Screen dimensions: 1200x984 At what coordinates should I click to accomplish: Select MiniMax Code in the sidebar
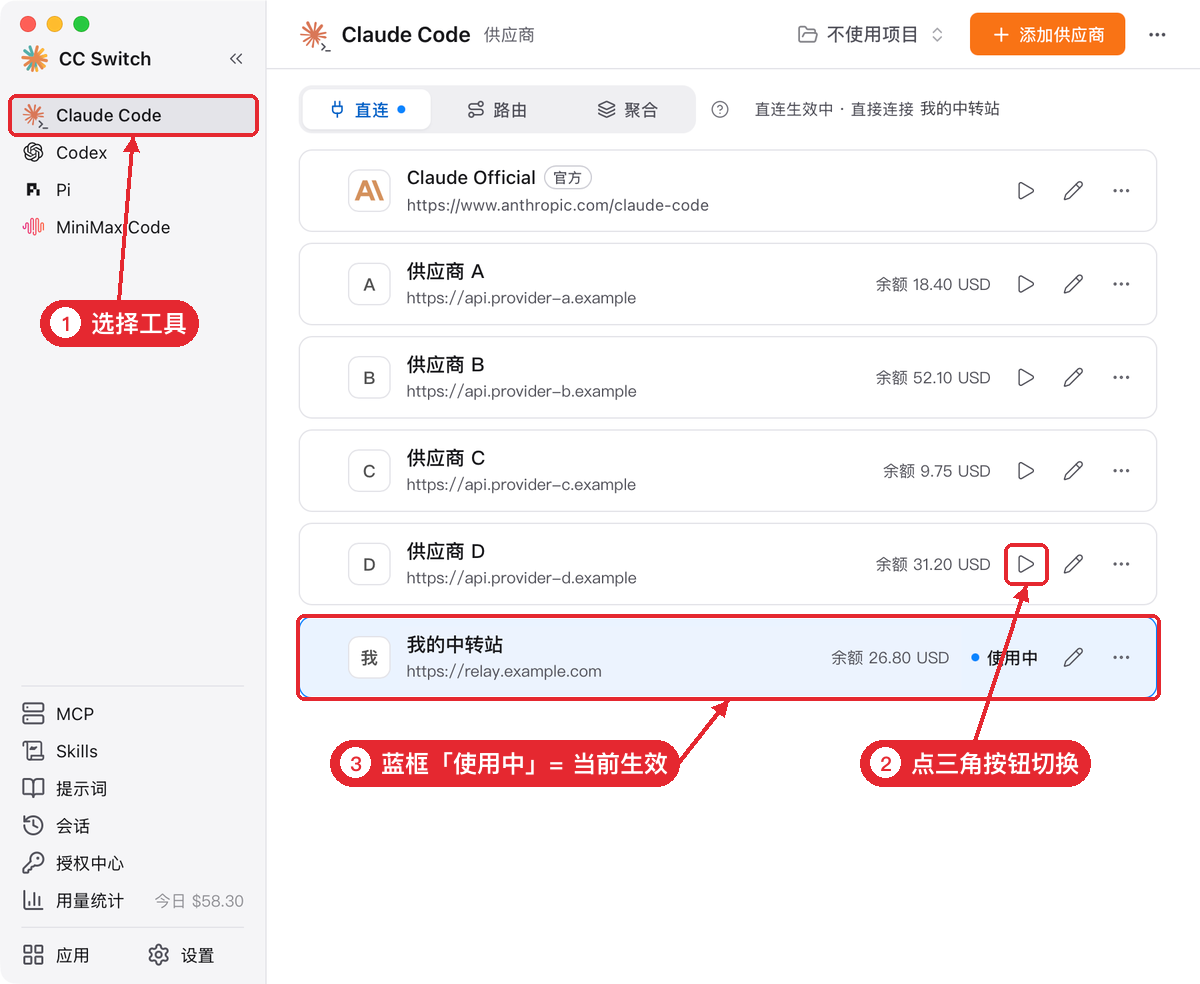coord(134,227)
